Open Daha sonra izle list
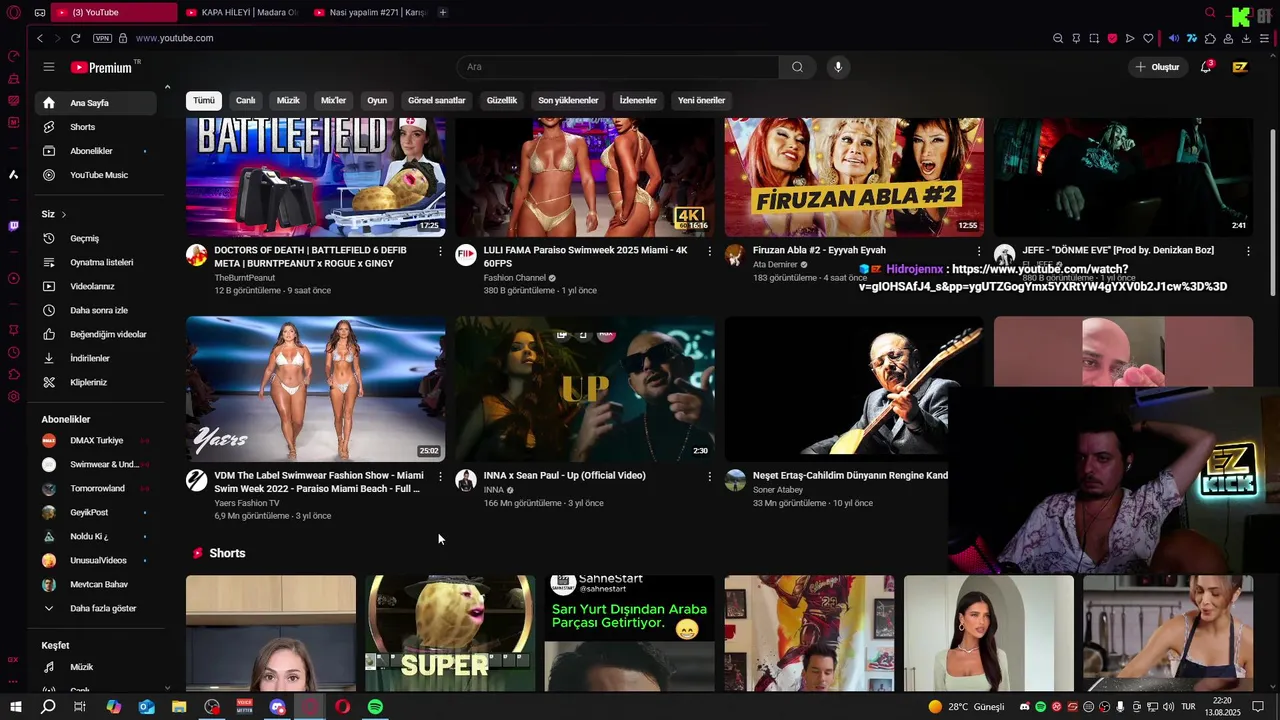1280x720 pixels. coord(96,310)
